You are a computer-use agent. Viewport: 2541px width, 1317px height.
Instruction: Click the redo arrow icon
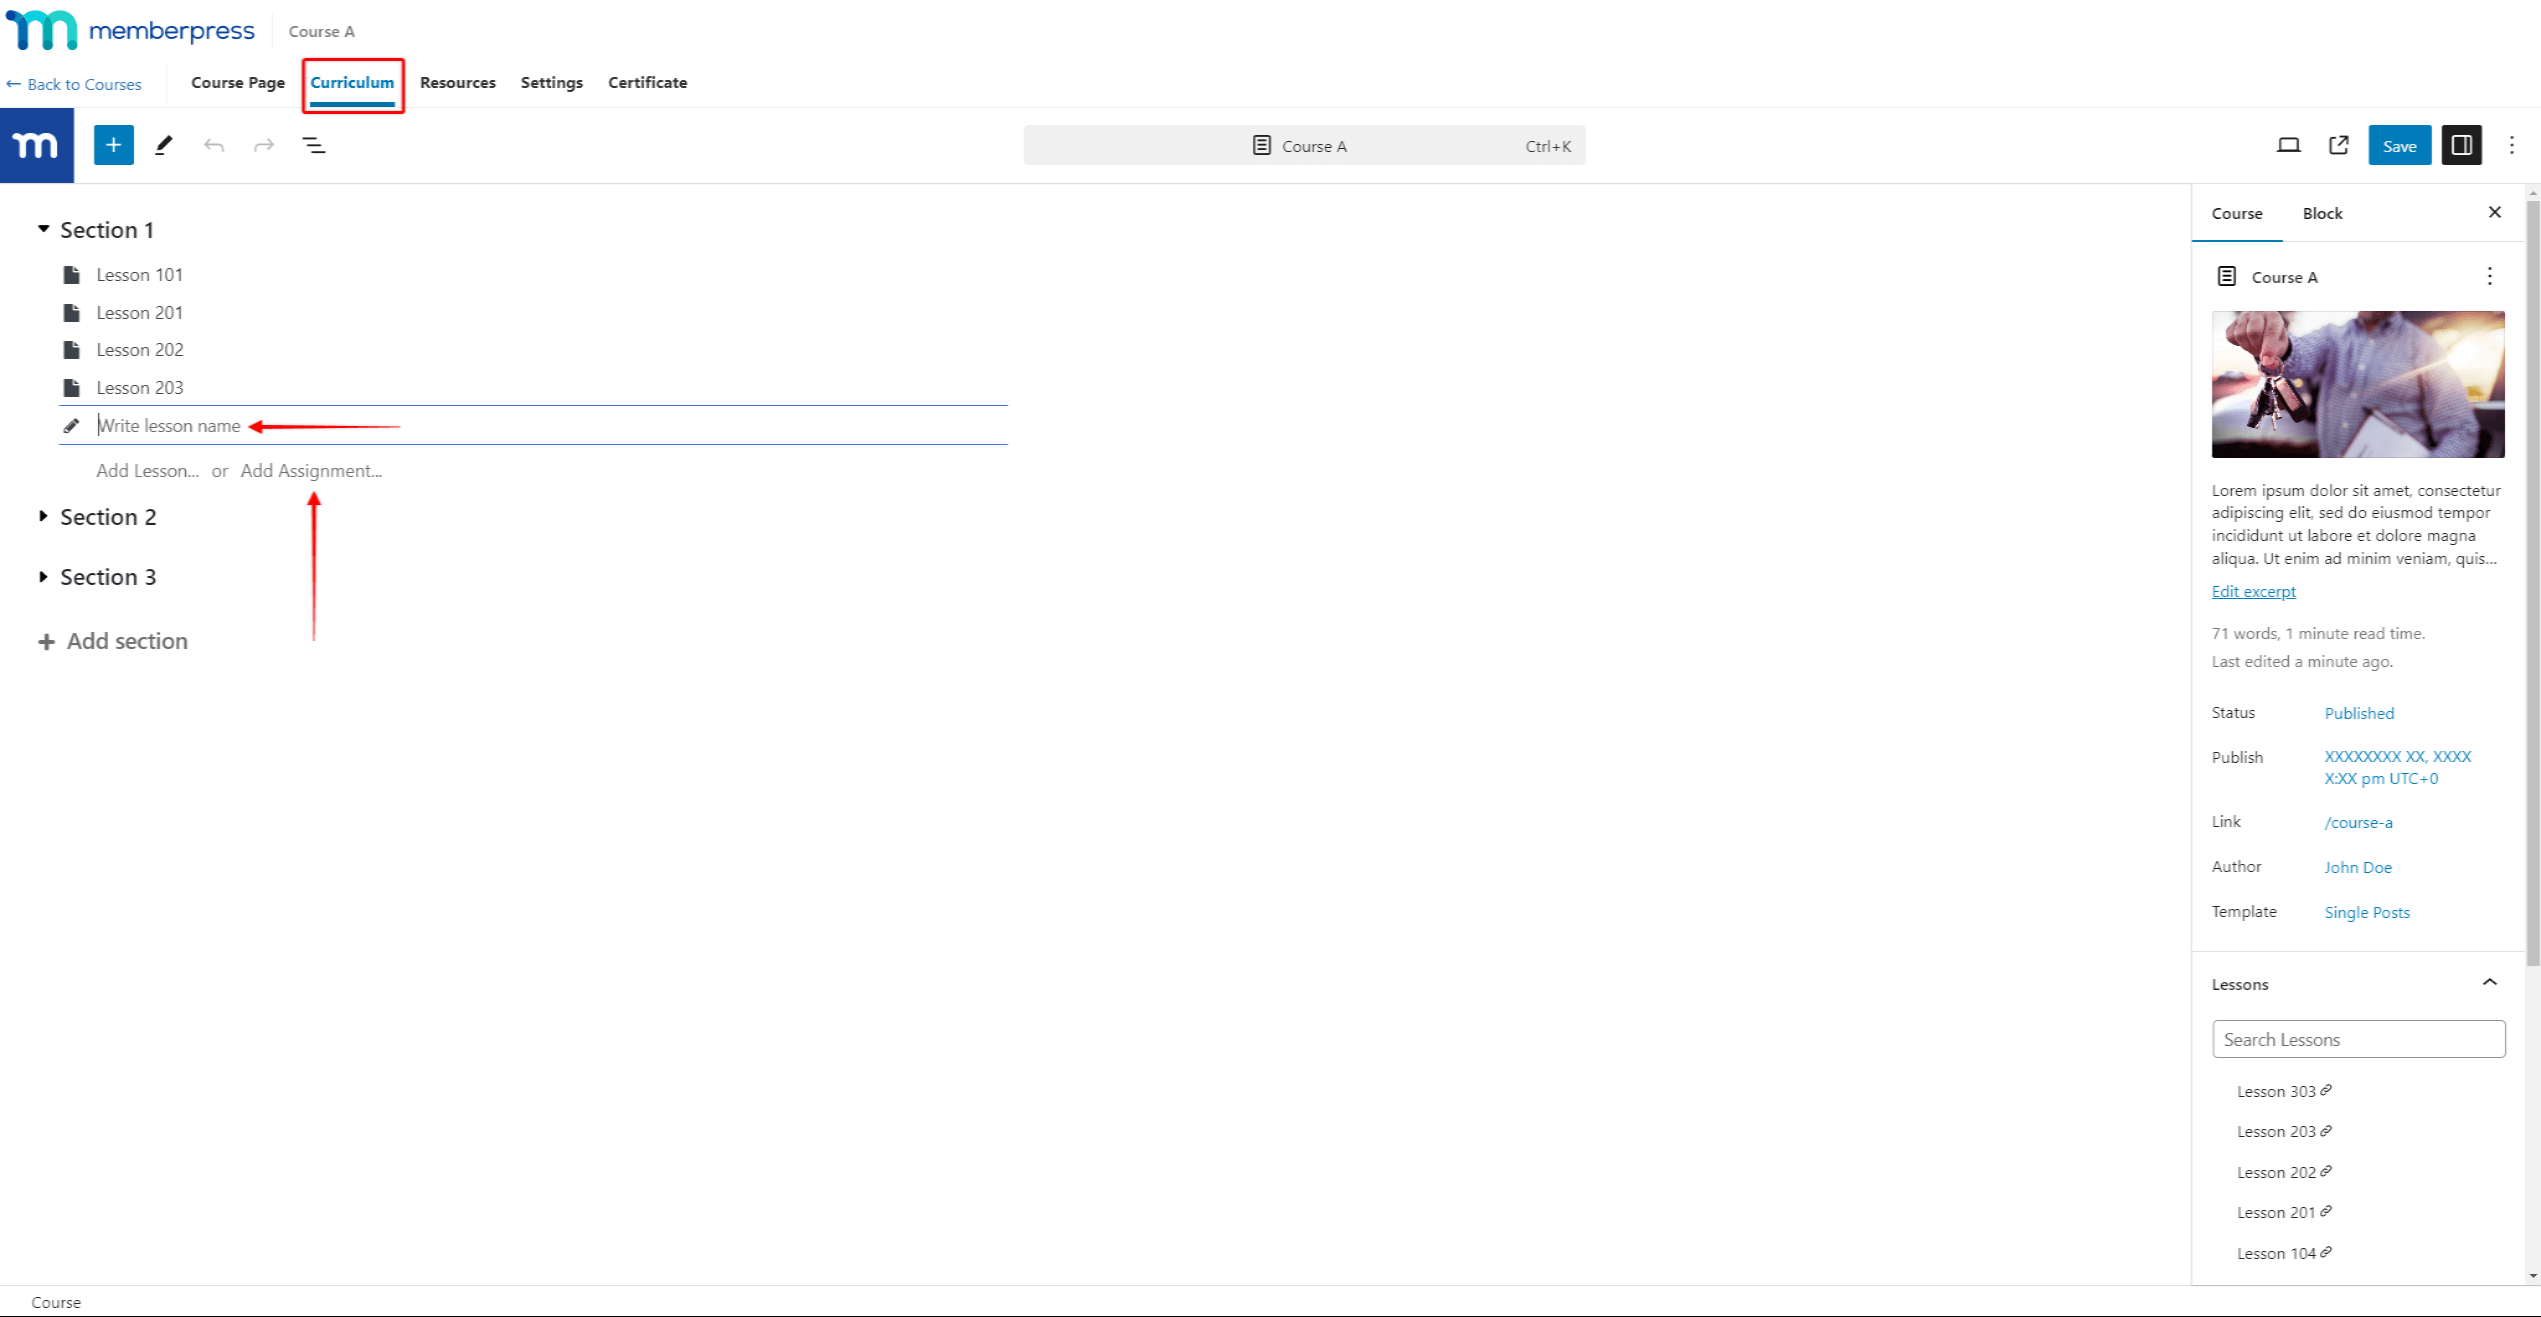262,146
